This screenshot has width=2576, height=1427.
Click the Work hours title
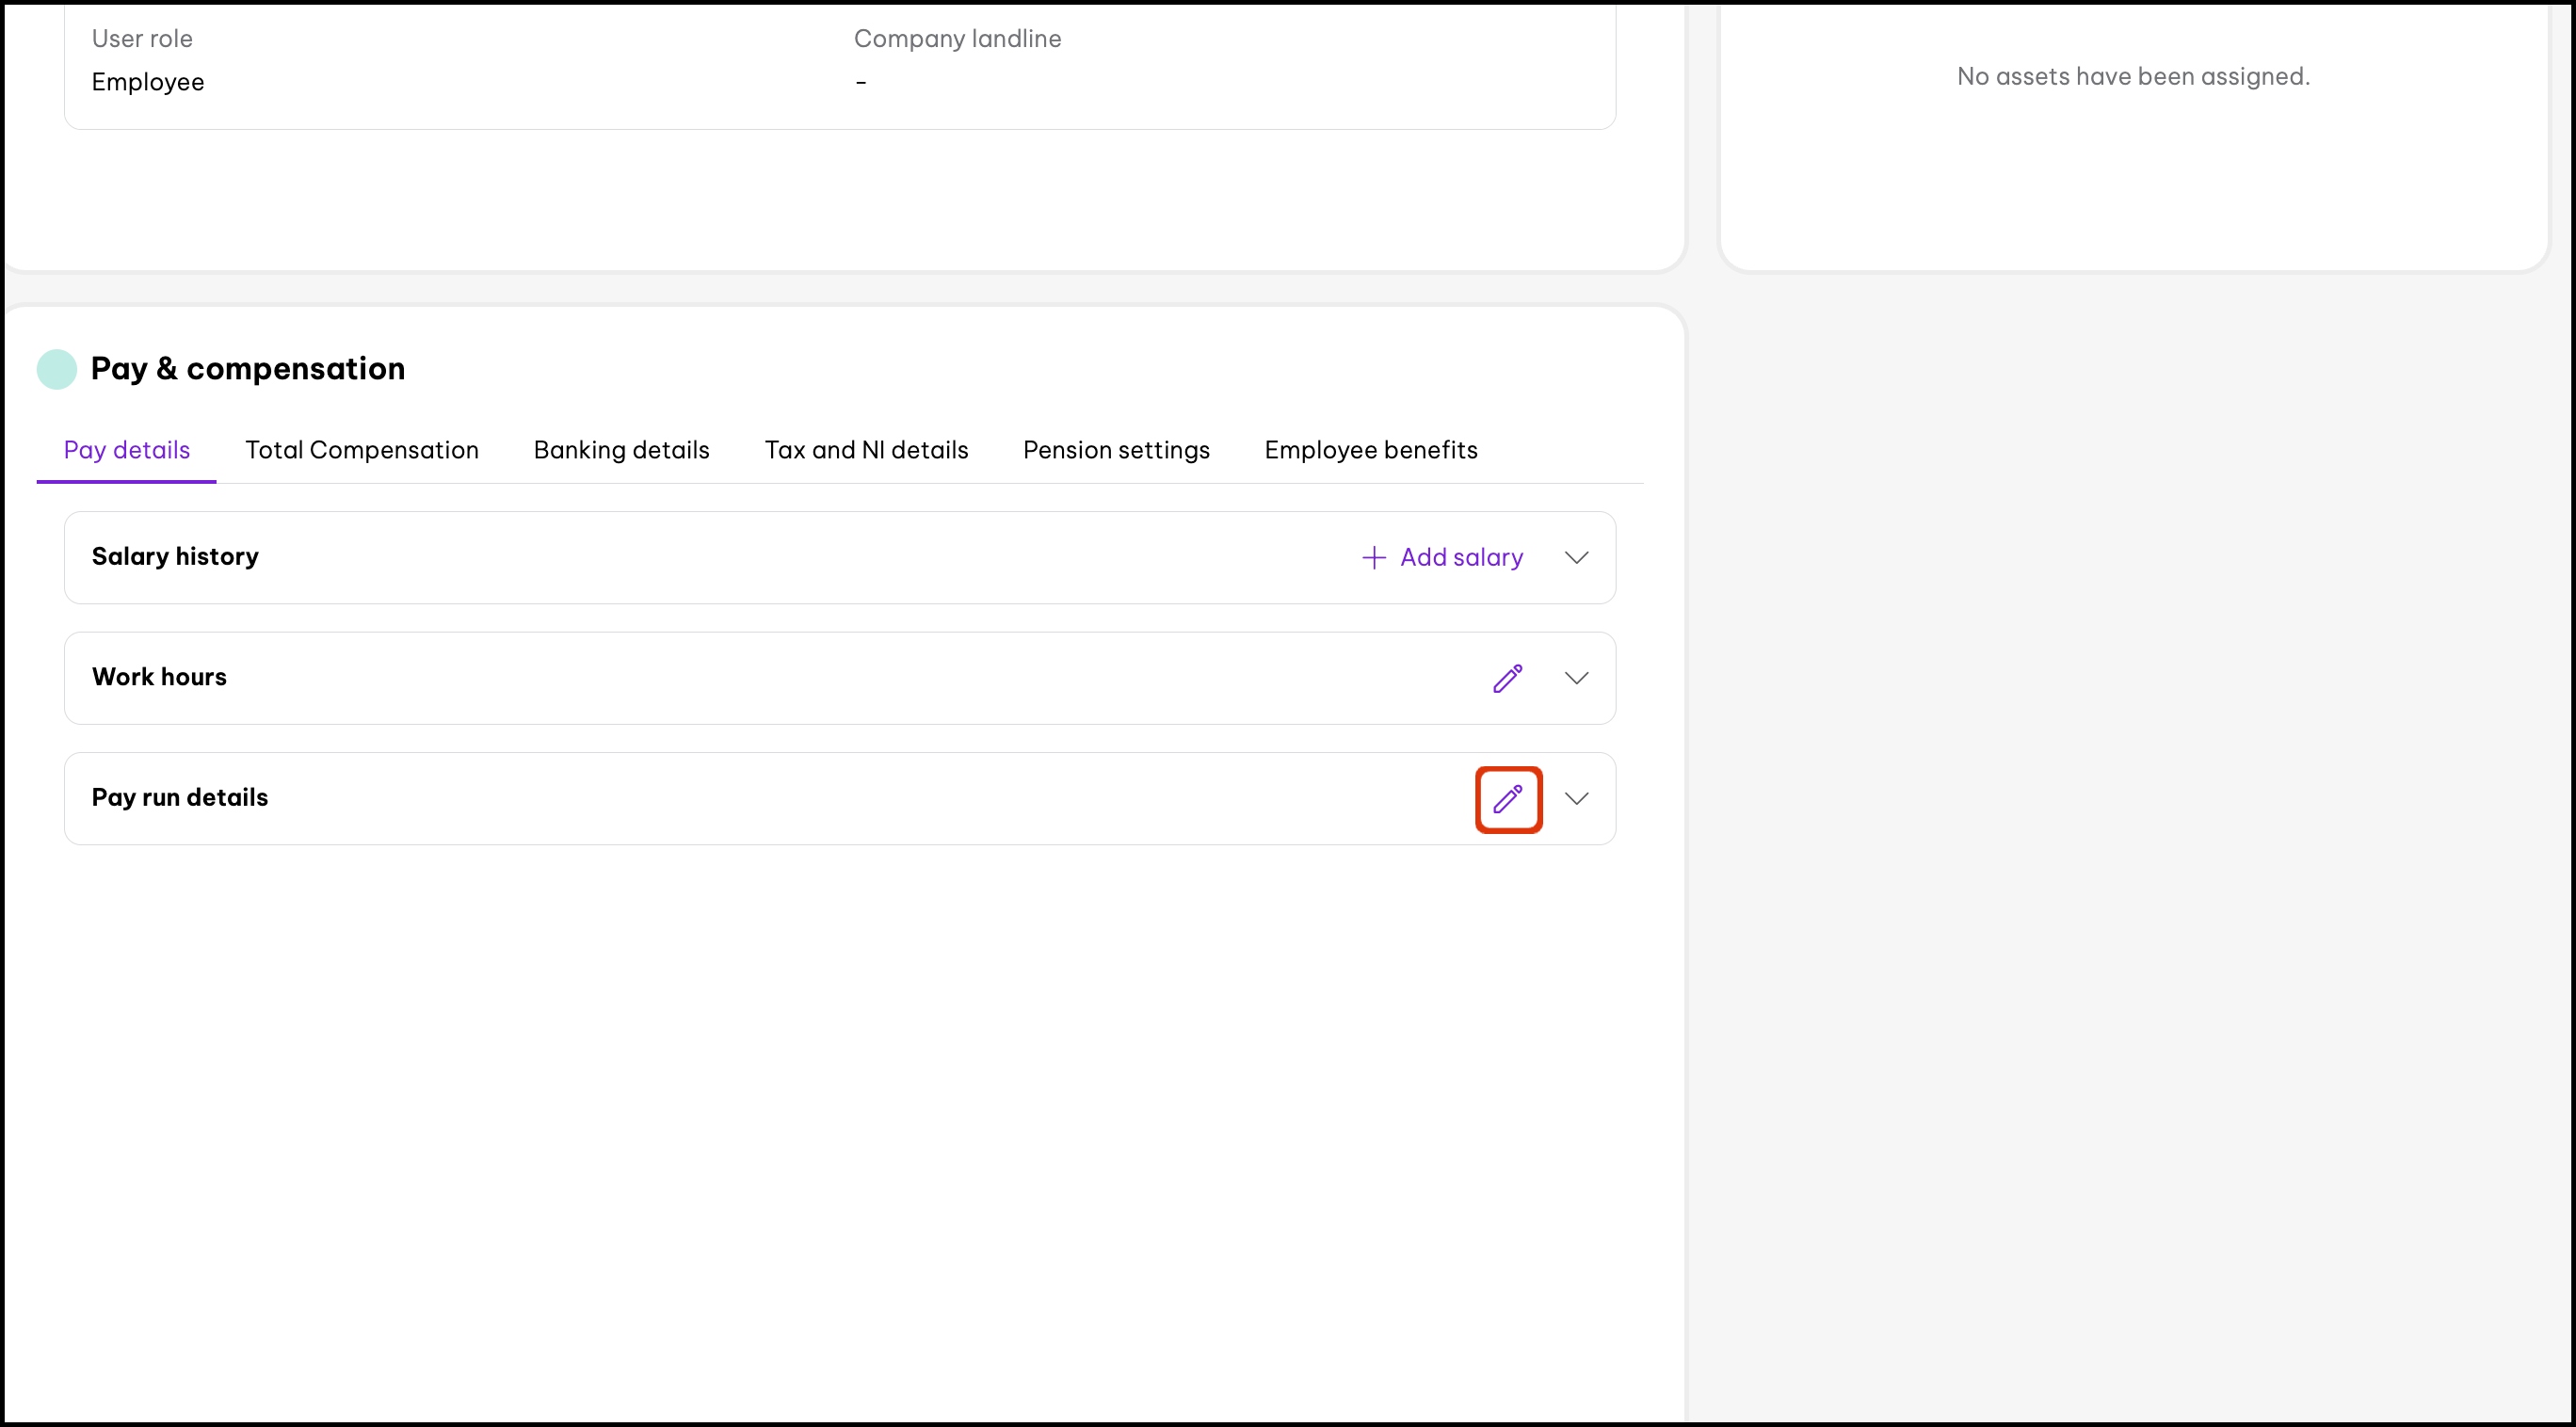159,677
